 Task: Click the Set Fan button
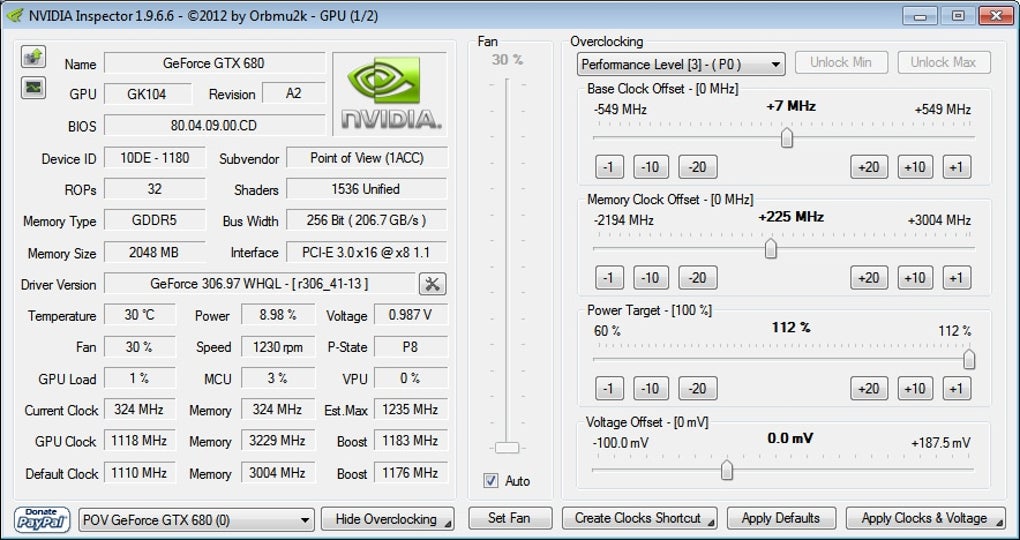[x=510, y=519]
